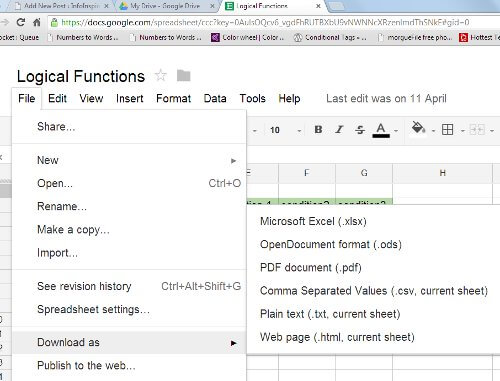Click the Logical Functions document title
Viewport: 500px width, 381px height.
pos(81,76)
